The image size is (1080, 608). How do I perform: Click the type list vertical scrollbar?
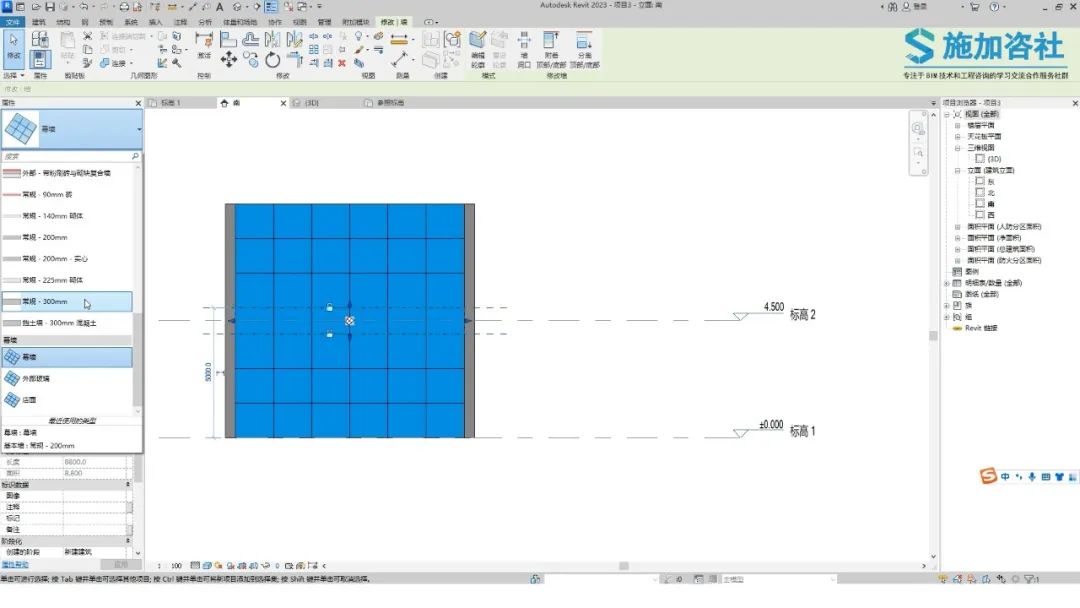pyautogui.click(x=137, y=360)
